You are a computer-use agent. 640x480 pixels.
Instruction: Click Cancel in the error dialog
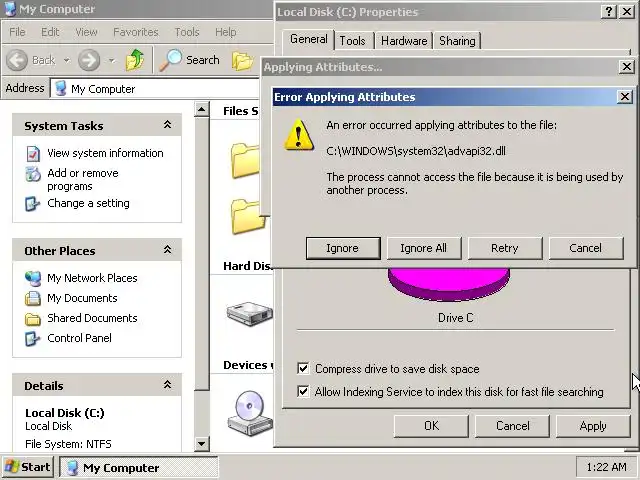586,248
